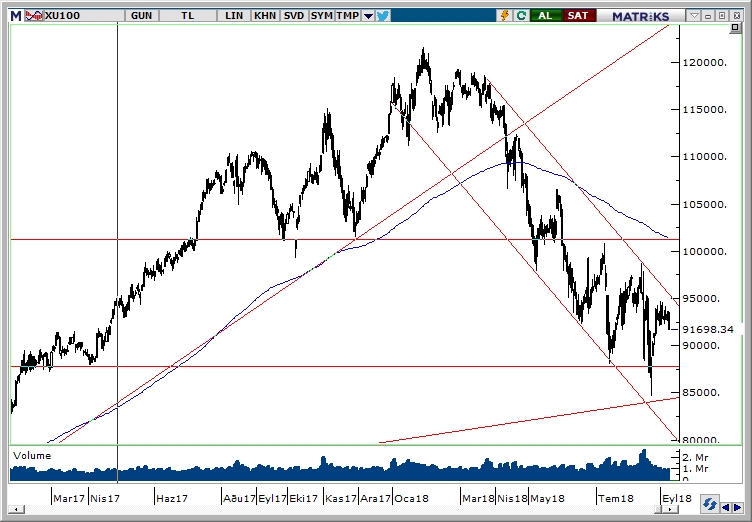Click the Nis17 date label
This screenshot has height=522, width=752.
[x=105, y=498]
